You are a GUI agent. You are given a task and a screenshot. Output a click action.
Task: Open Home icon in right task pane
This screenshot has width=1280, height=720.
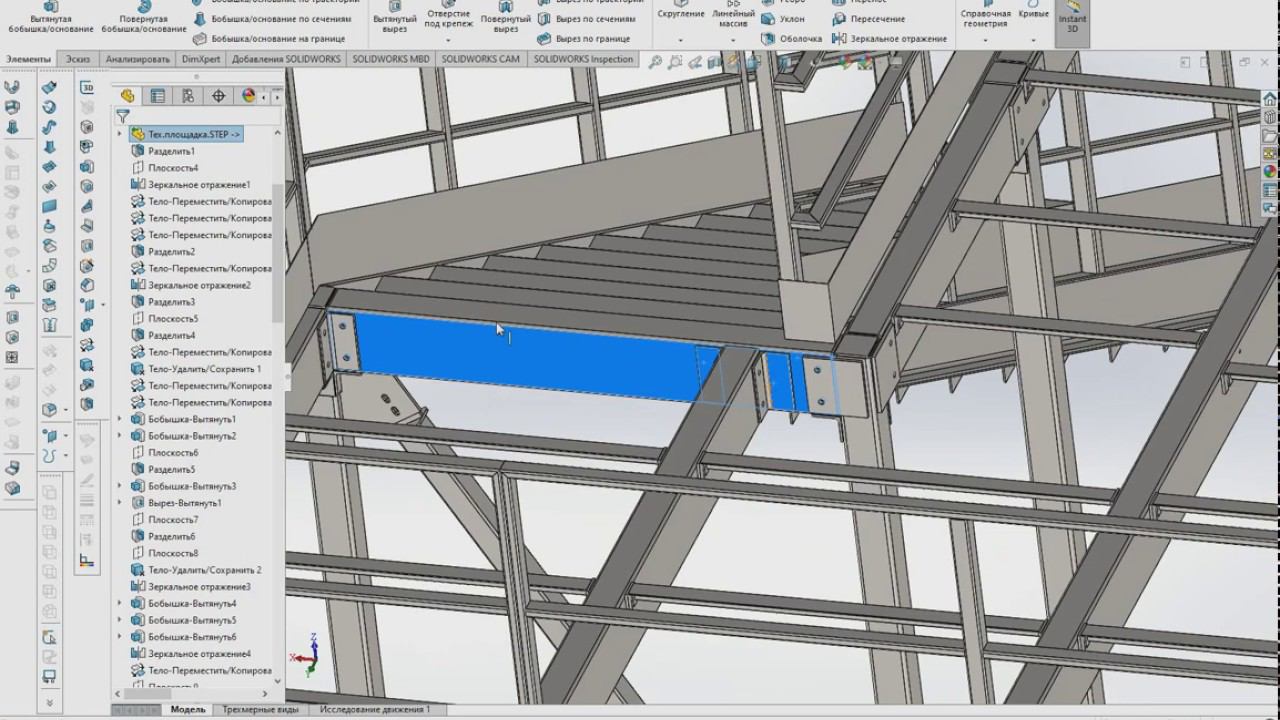click(x=1269, y=97)
